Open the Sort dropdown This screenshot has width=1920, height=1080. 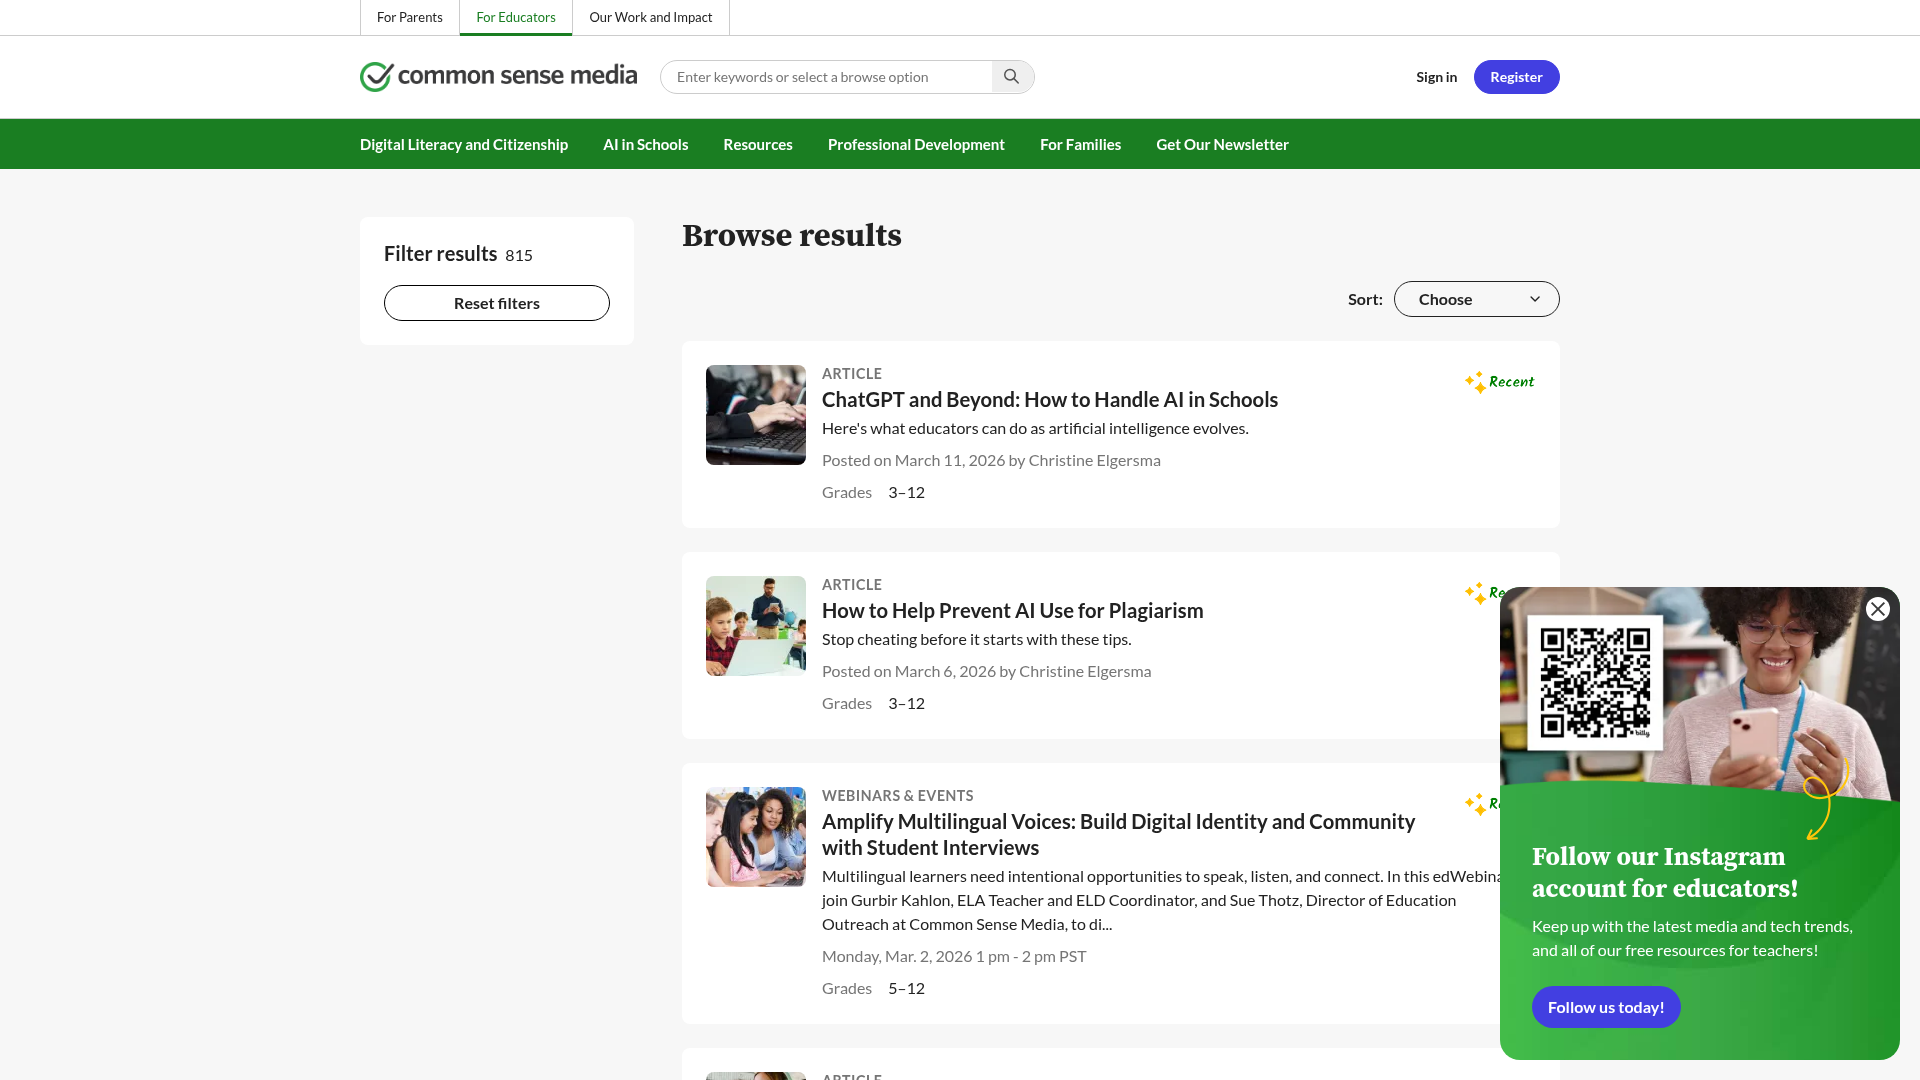pyautogui.click(x=1476, y=299)
